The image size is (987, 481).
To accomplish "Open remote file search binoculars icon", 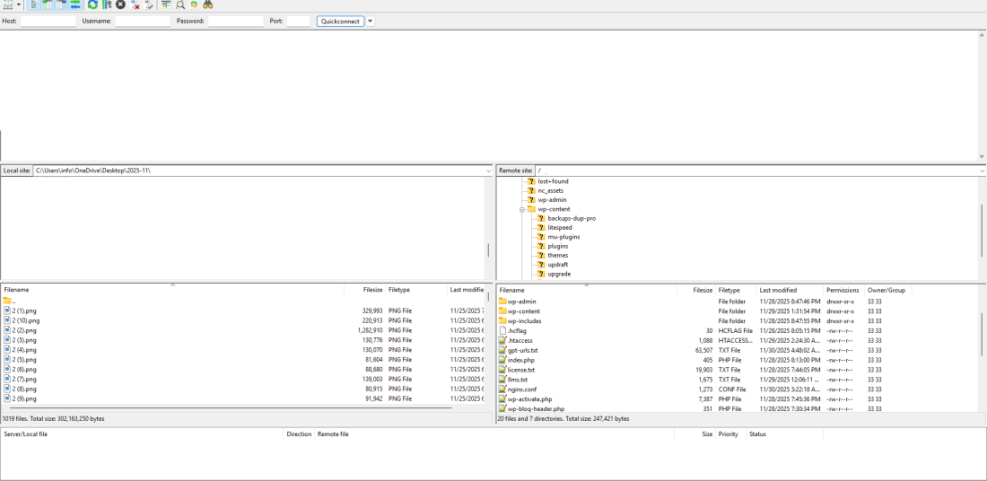I will pyautogui.click(x=208, y=5).
